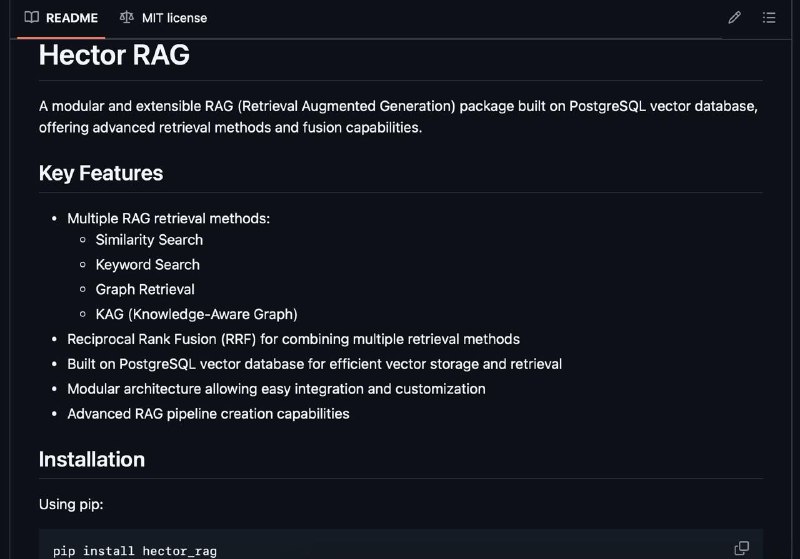
Task: Select the Keyword Search list item
Action: 147,265
